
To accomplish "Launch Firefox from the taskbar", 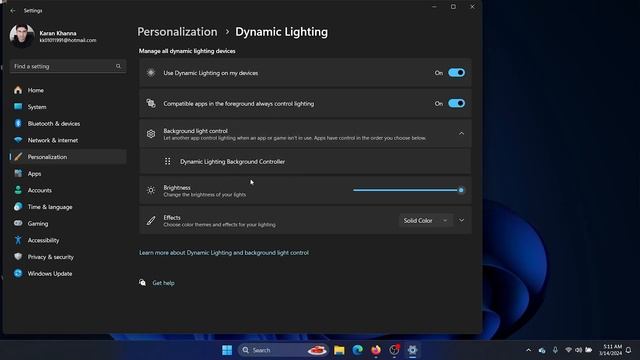I will pyautogui.click(x=376, y=350).
